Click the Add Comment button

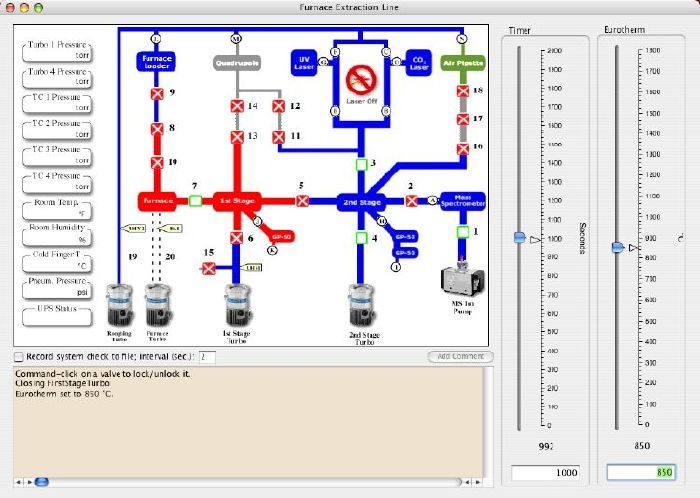coord(460,357)
